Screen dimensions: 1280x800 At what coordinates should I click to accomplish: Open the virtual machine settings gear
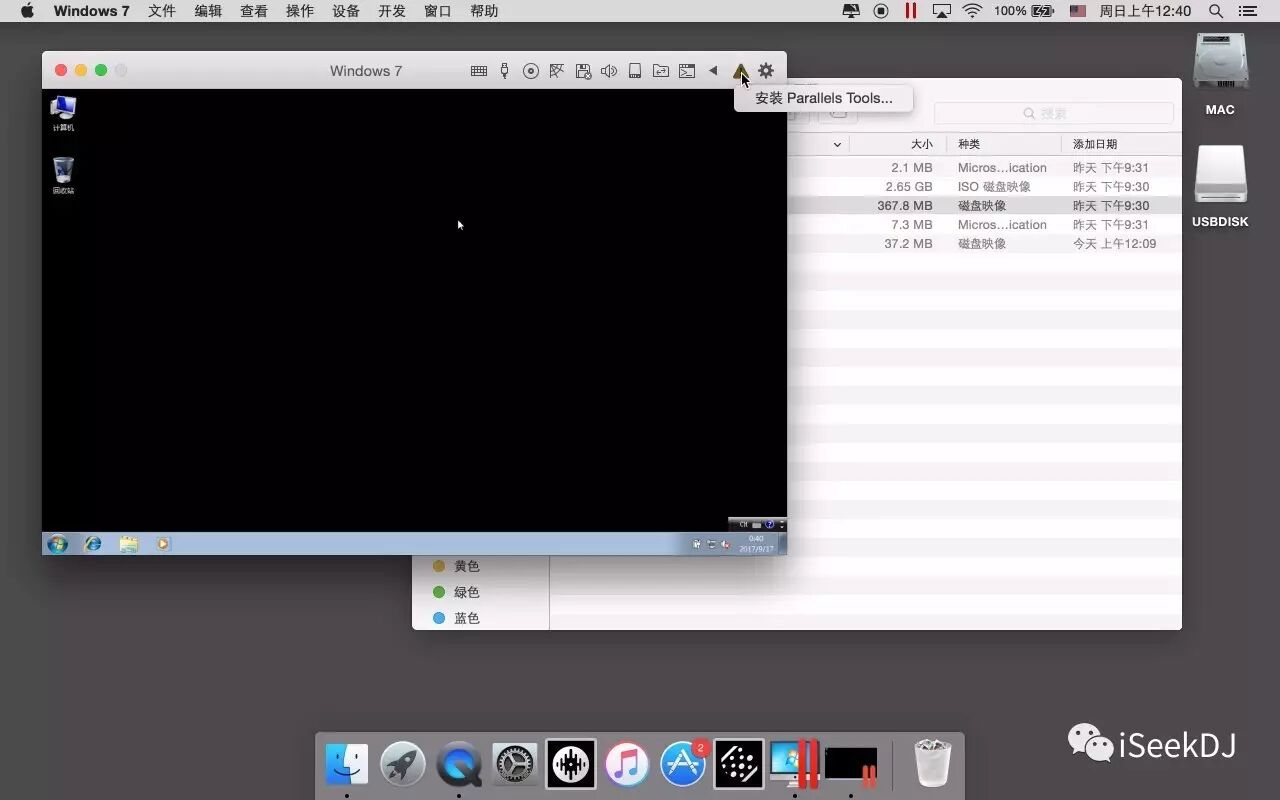[766, 71]
